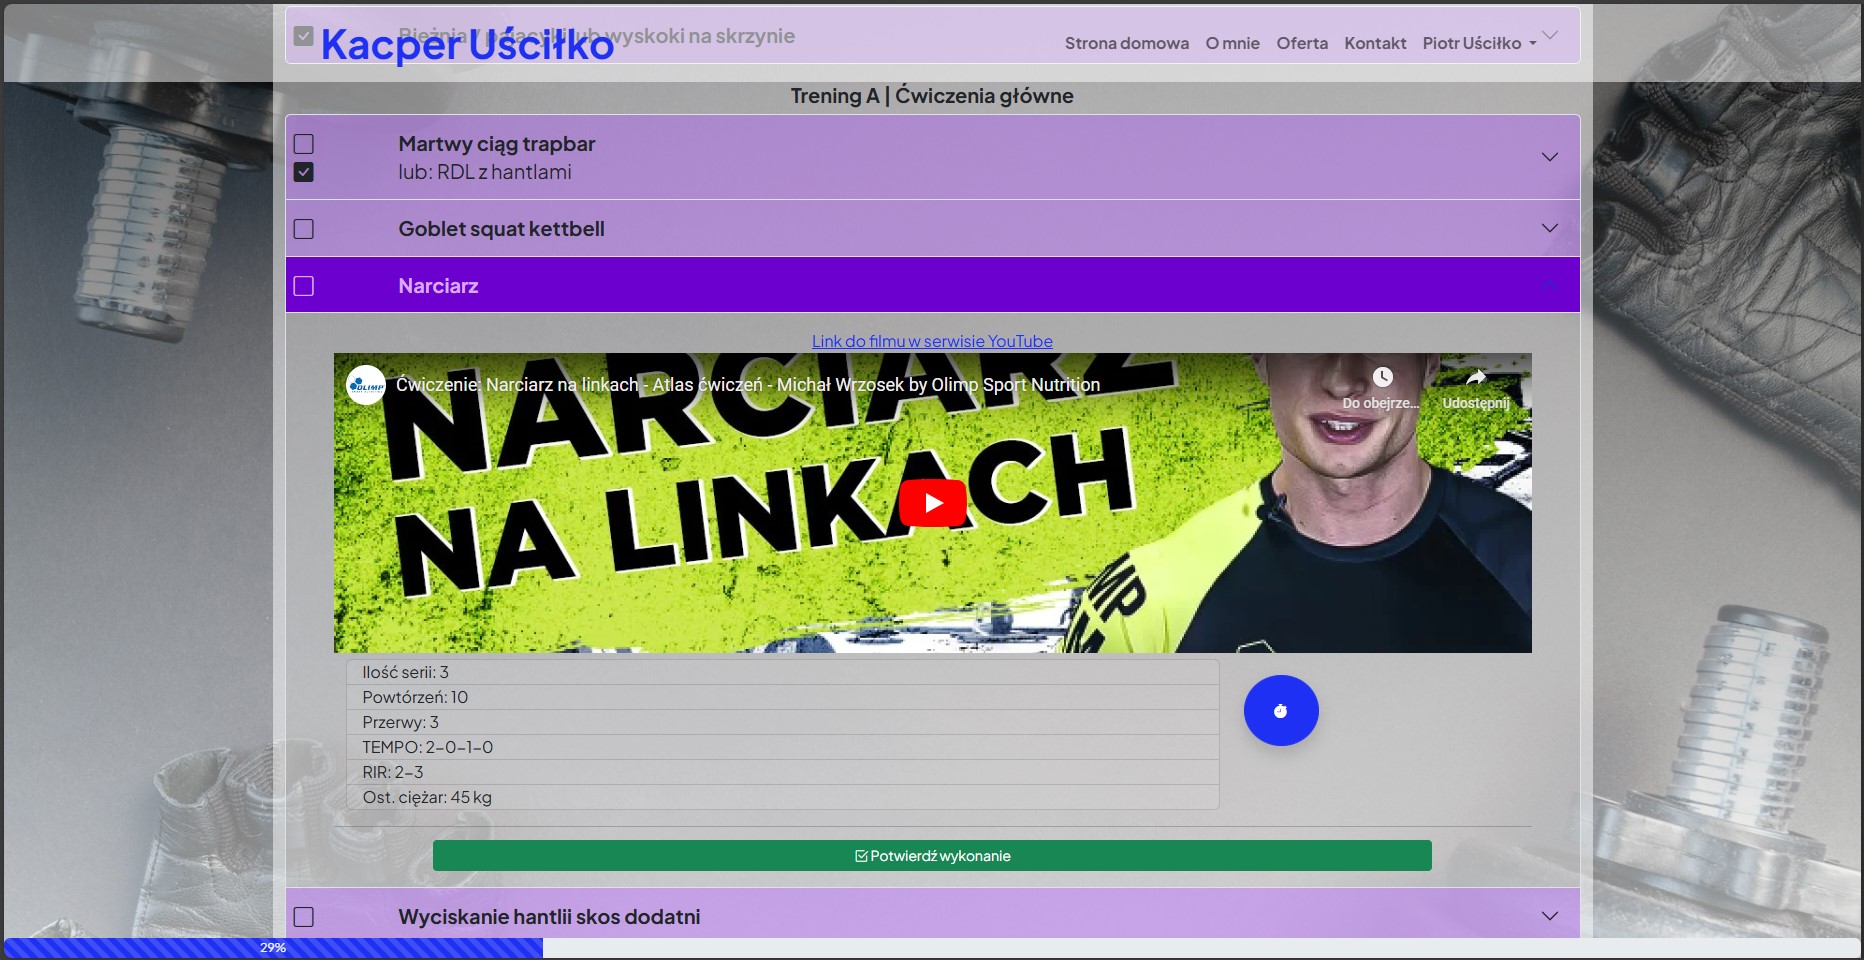Select the TEMPO: 2-0-1-0 row
Image resolution: width=1864 pixels, height=960 pixels.
pos(783,747)
